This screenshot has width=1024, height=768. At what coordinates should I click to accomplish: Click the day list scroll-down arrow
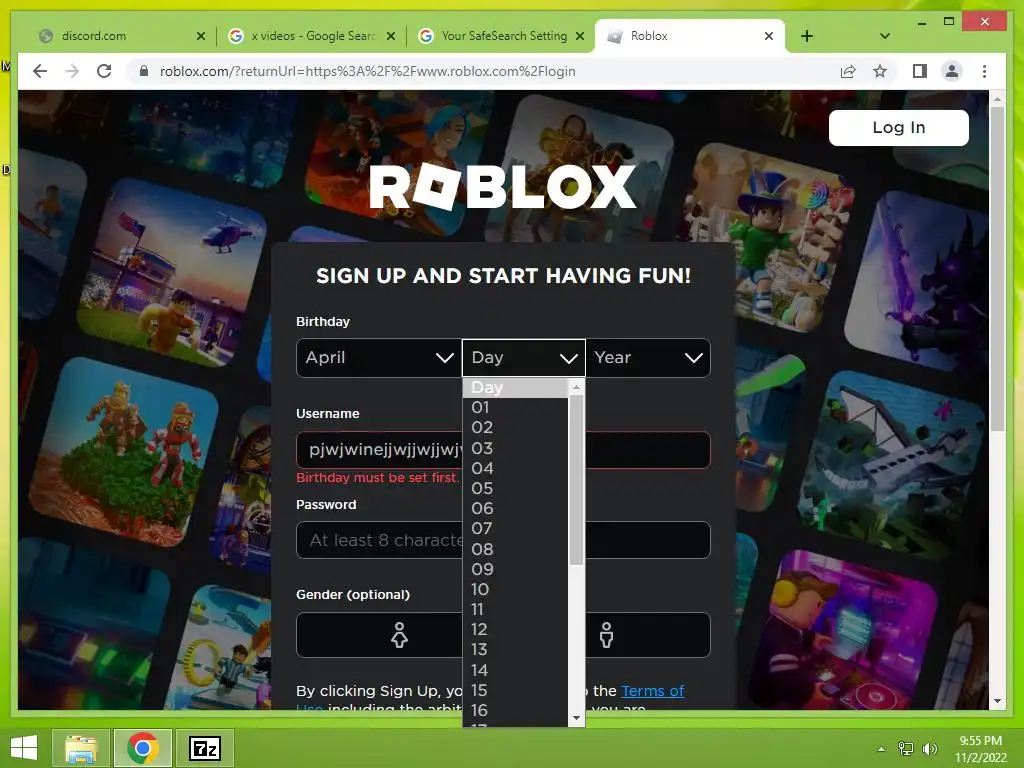coord(576,718)
